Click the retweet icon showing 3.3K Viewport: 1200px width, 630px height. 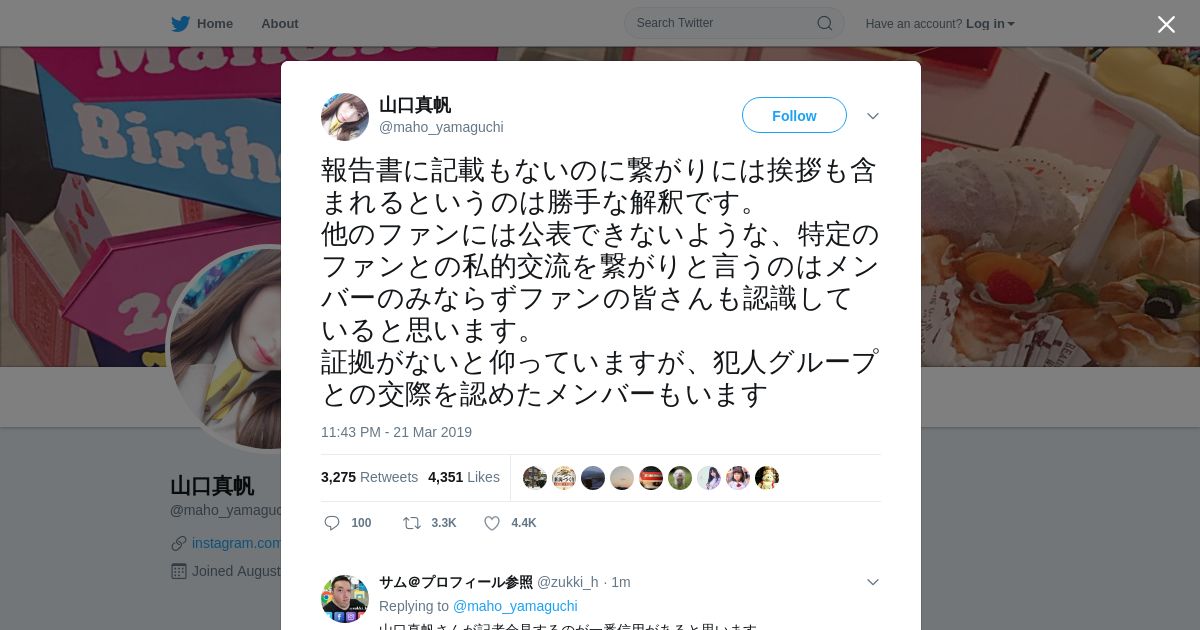(411, 523)
